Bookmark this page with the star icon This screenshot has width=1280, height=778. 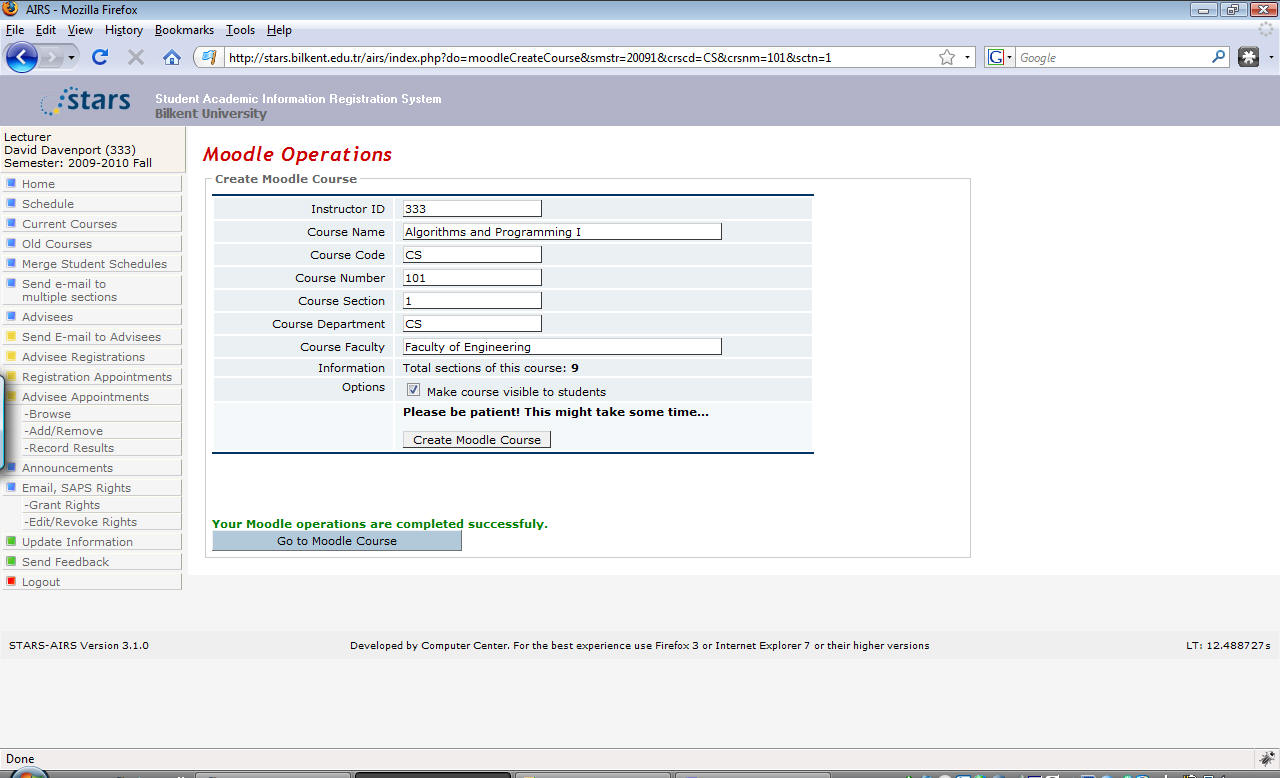tap(947, 57)
